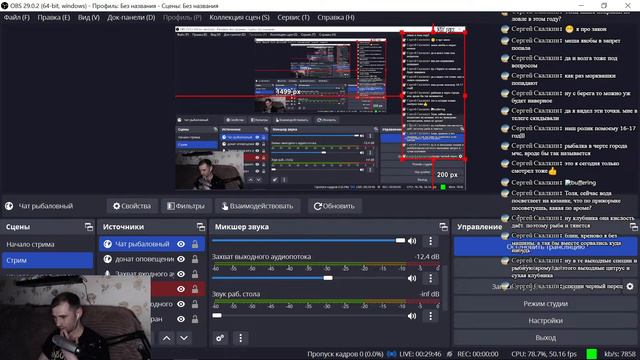Open mixer options menu next to gear
The width and height of the screenshot is (640, 360).
click(x=240, y=338)
